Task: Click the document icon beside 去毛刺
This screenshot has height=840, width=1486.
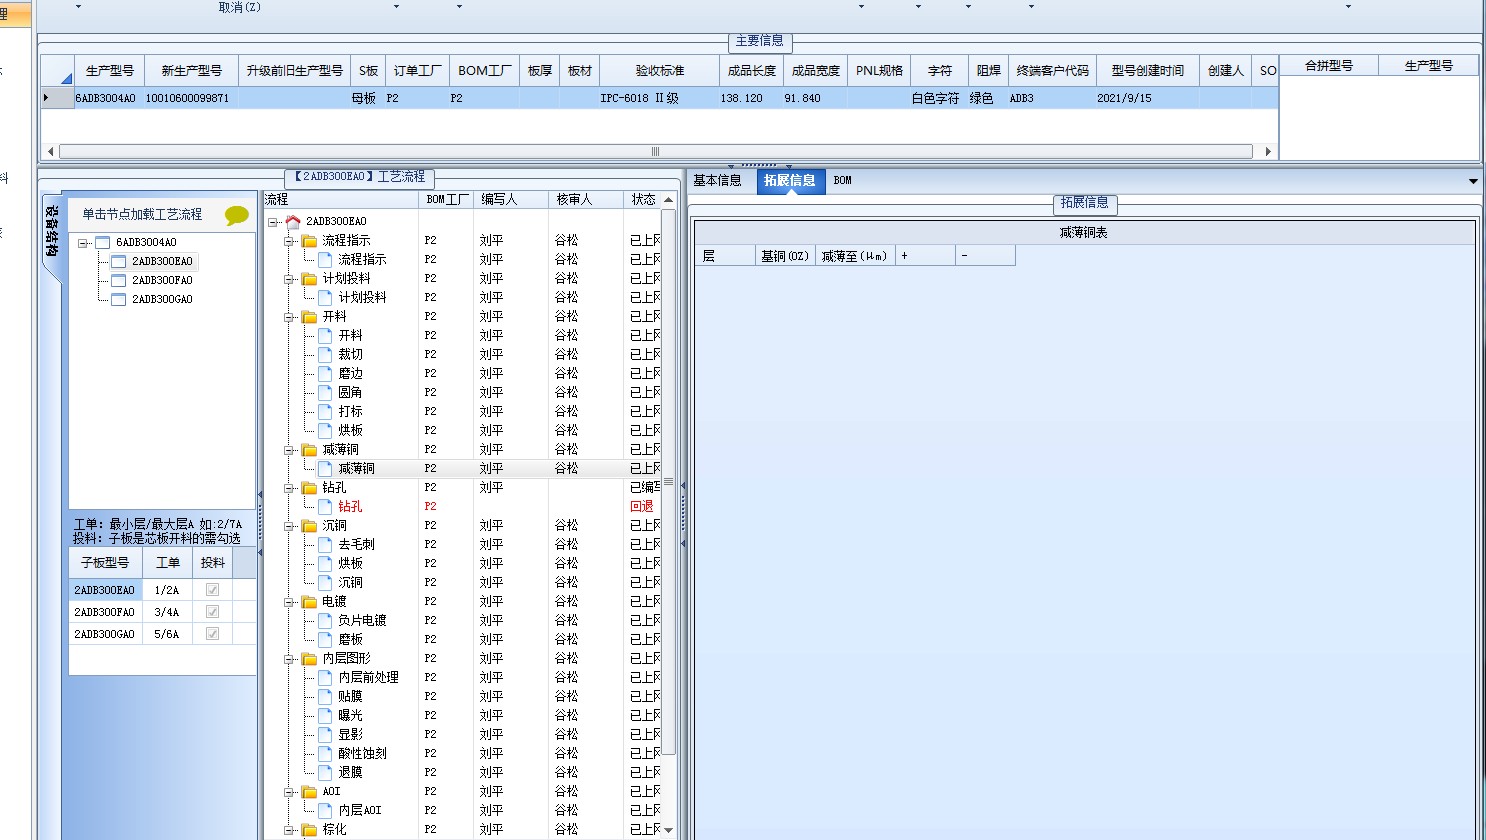Action: [325, 544]
